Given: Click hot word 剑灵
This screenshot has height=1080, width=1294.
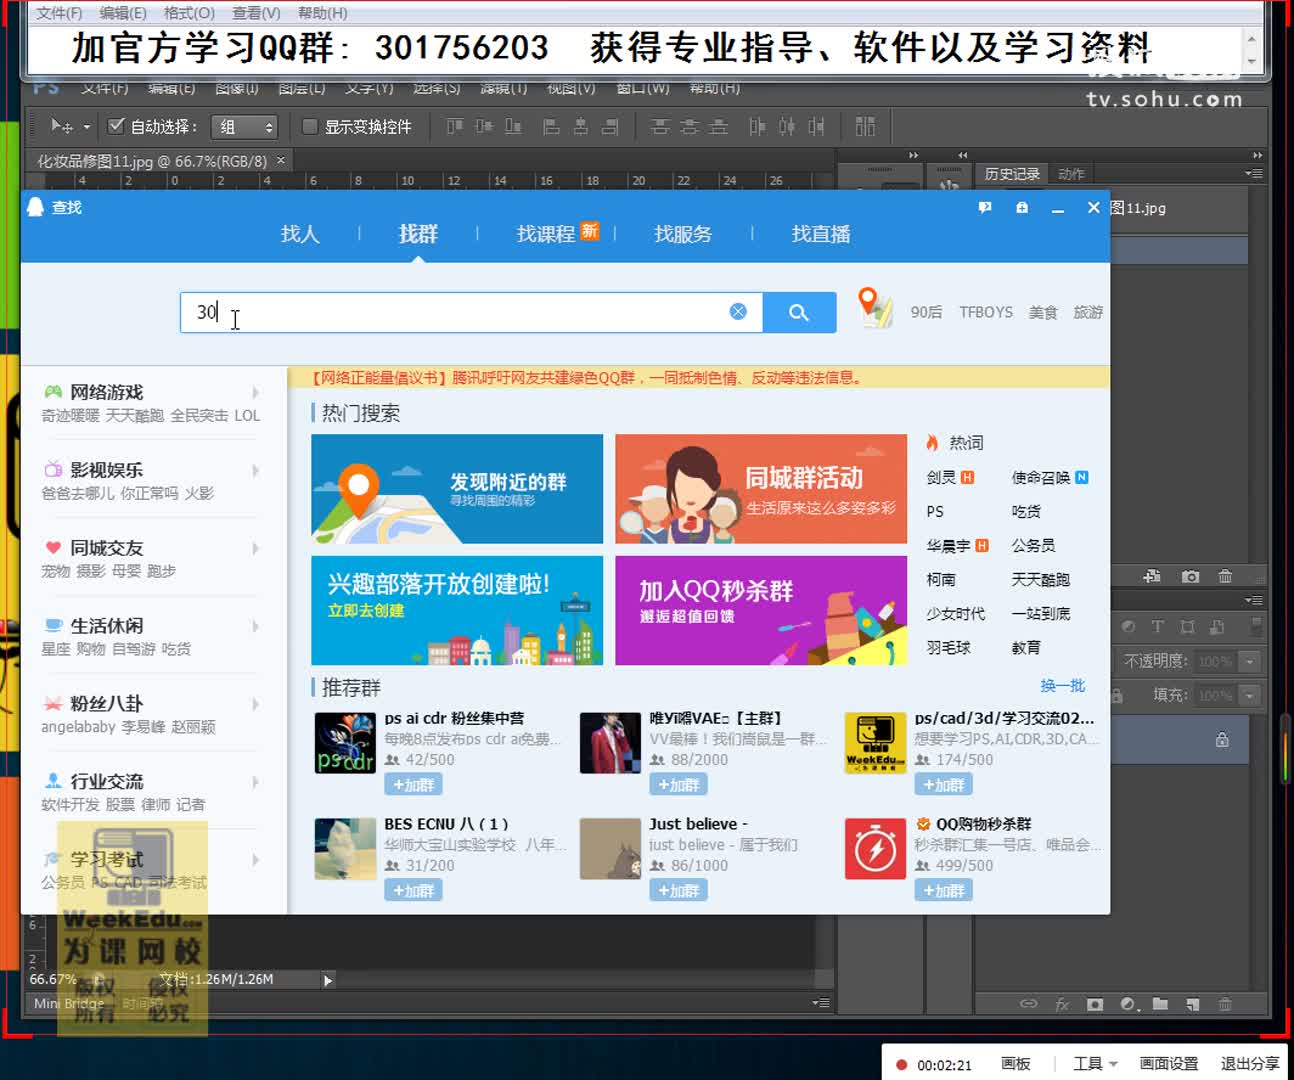Looking at the screenshot, I should pyautogui.click(x=941, y=477).
